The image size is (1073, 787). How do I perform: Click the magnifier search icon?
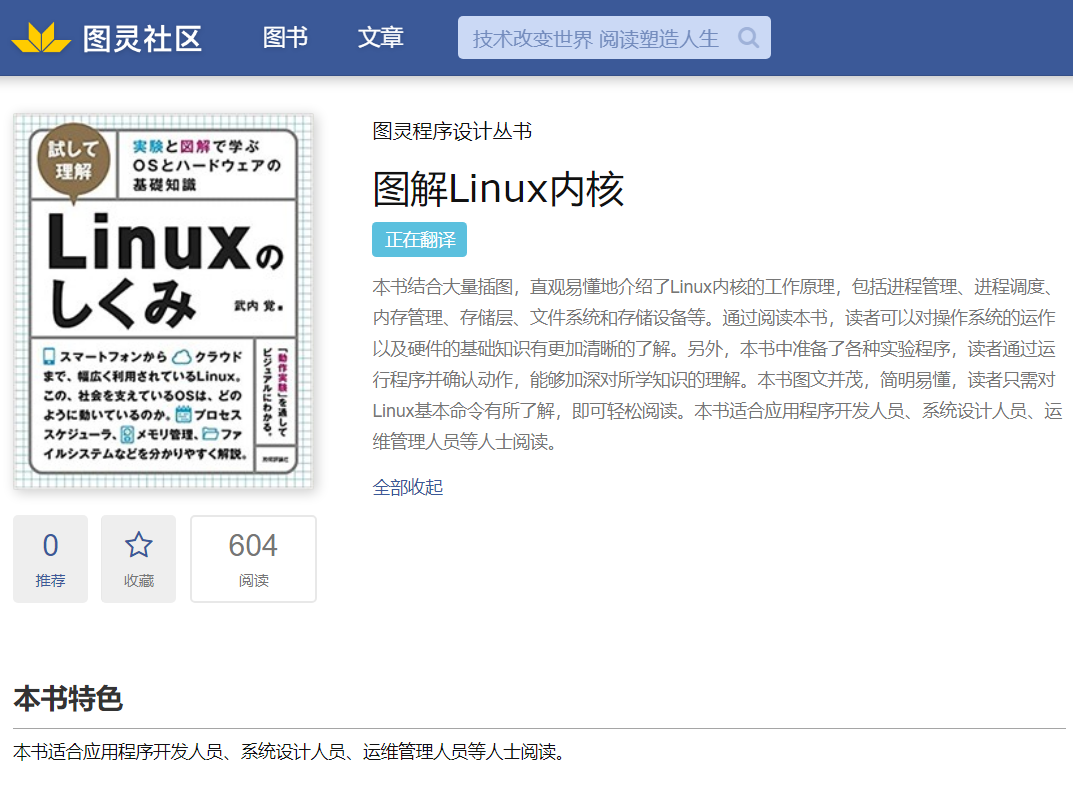(749, 38)
